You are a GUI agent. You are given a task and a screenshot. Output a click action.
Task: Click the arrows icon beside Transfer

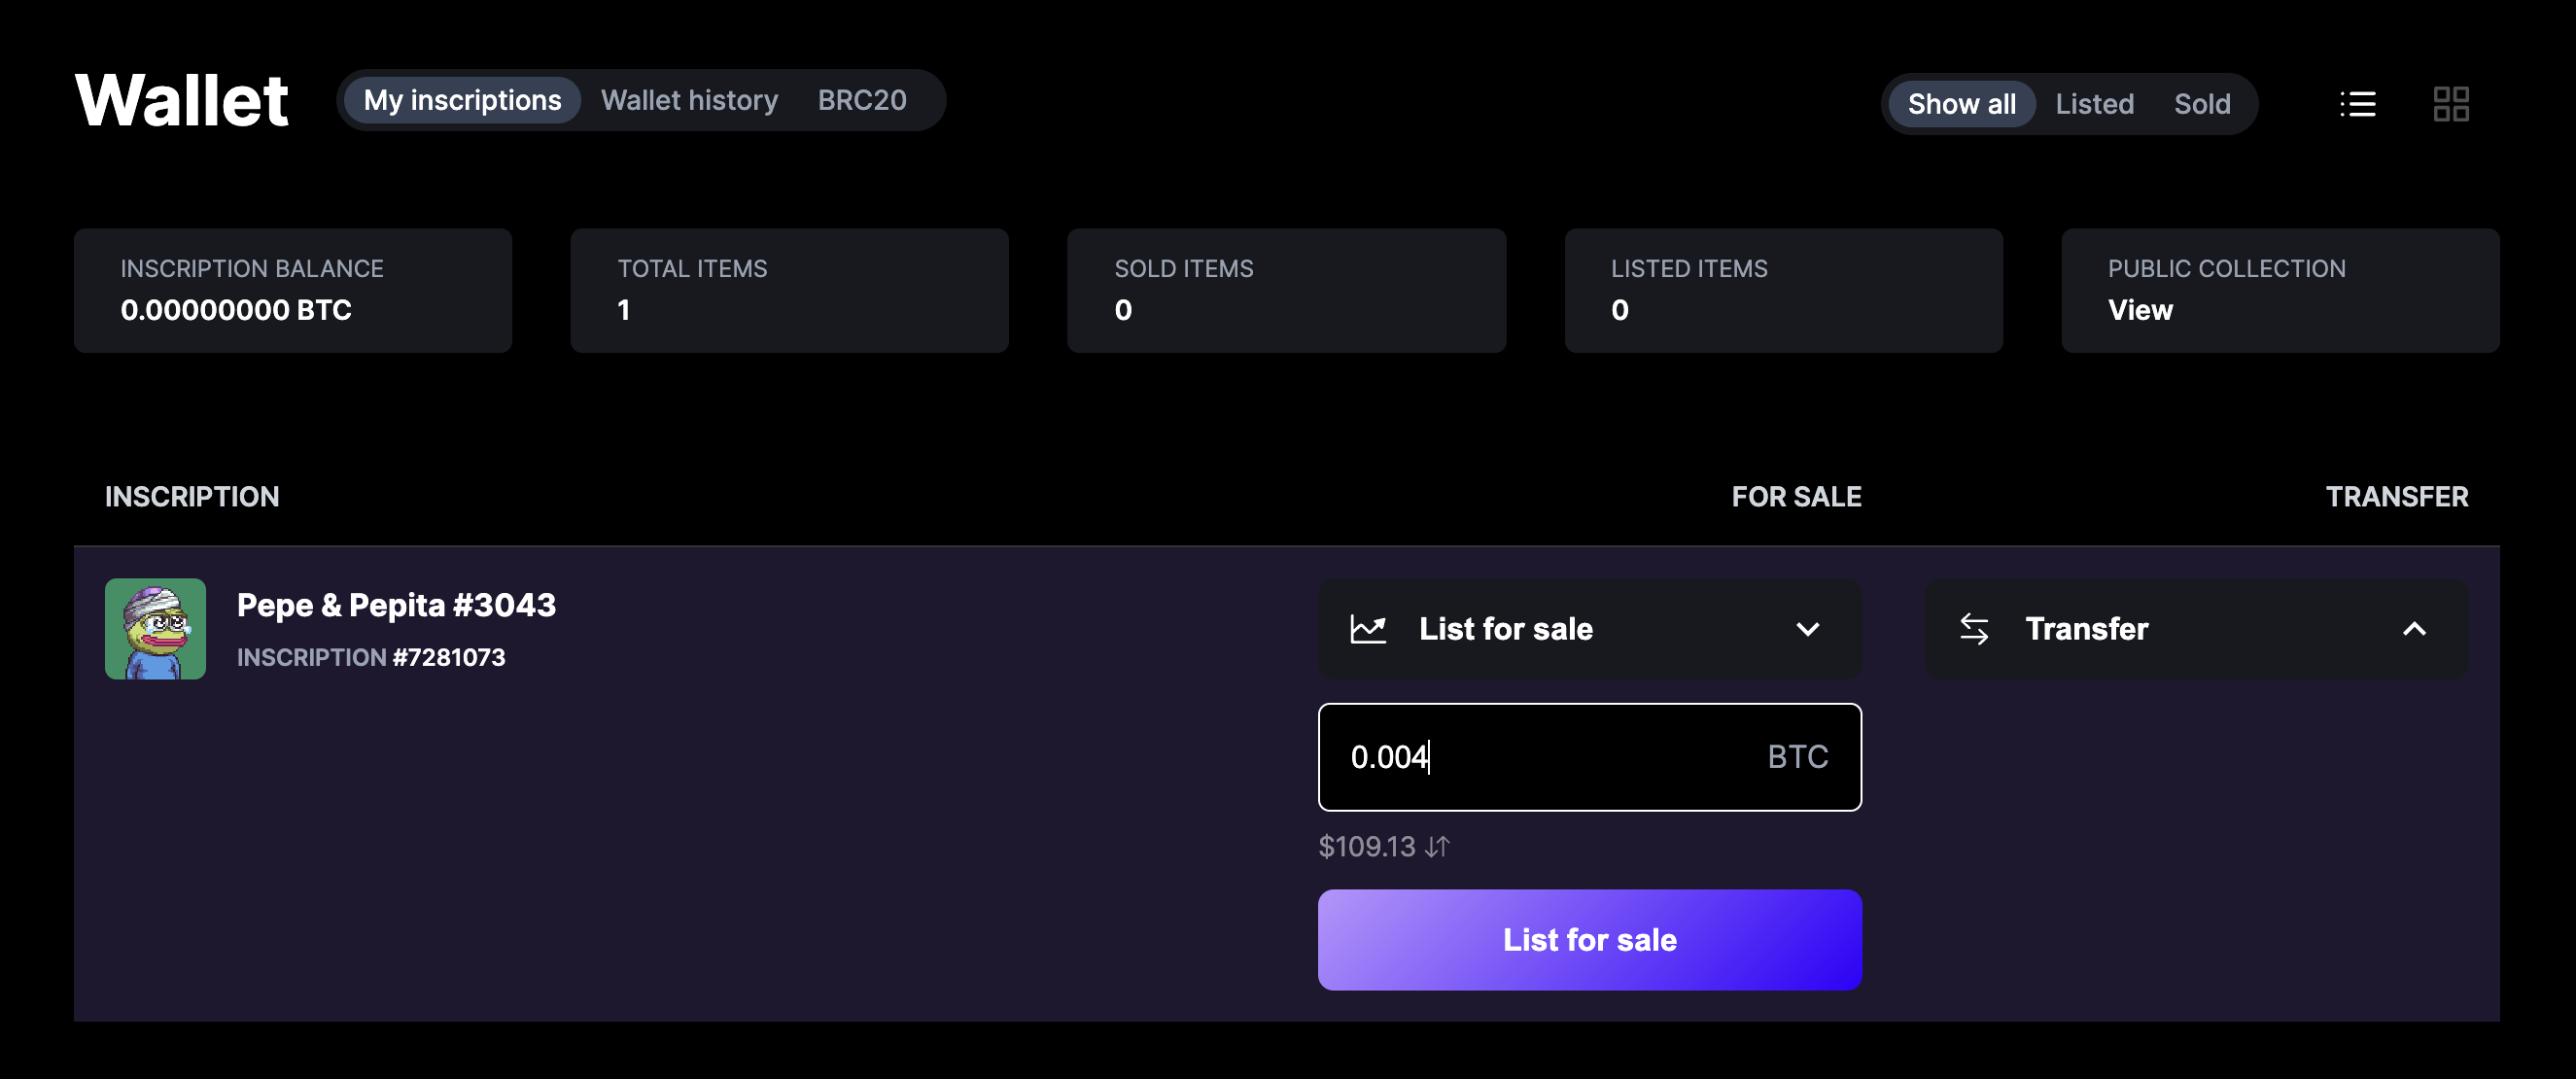1977,629
